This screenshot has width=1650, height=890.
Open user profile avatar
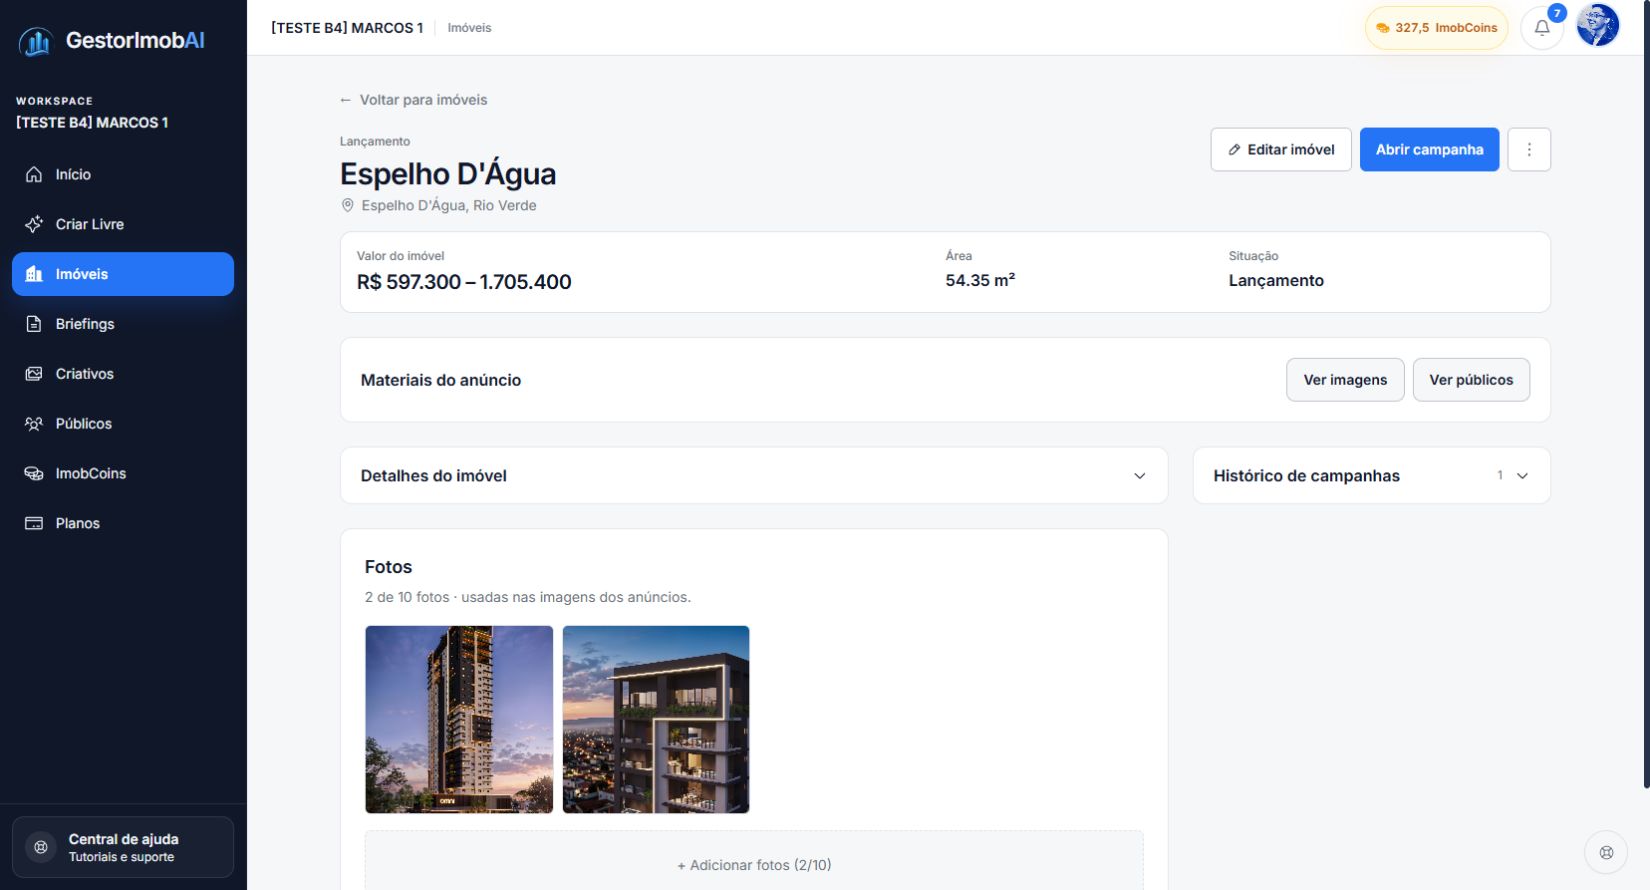click(1598, 26)
